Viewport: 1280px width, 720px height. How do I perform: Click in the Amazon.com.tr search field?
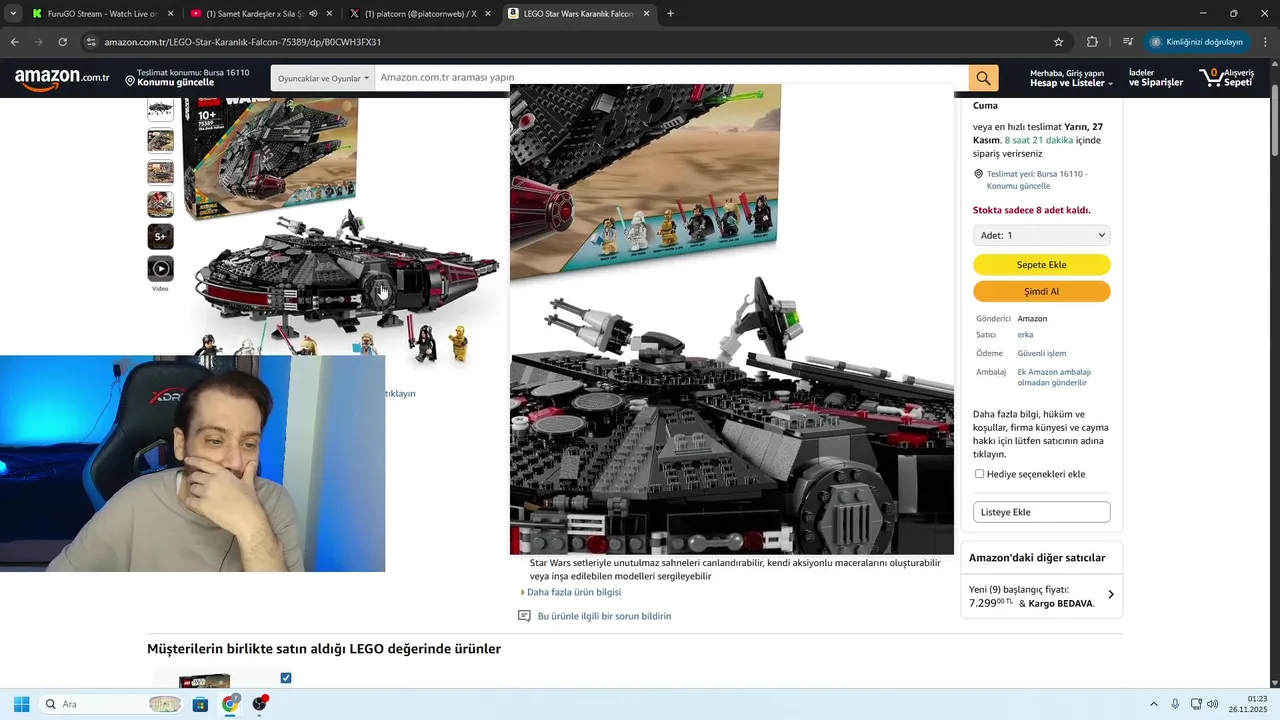(x=671, y=78)
